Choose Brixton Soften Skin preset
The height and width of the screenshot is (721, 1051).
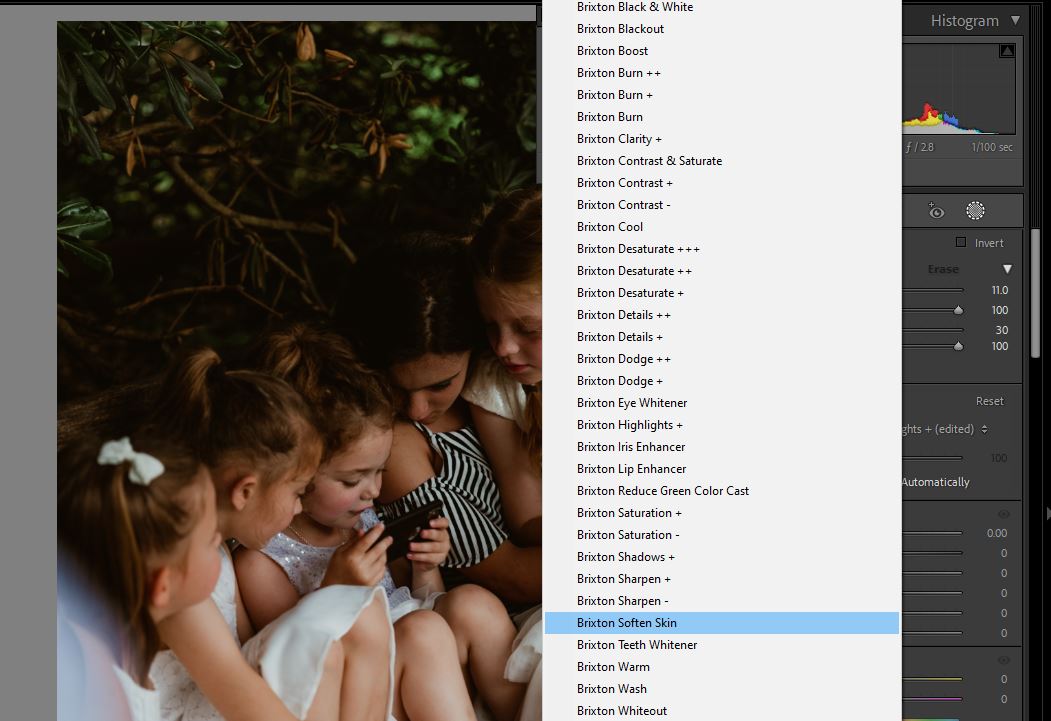626,623
